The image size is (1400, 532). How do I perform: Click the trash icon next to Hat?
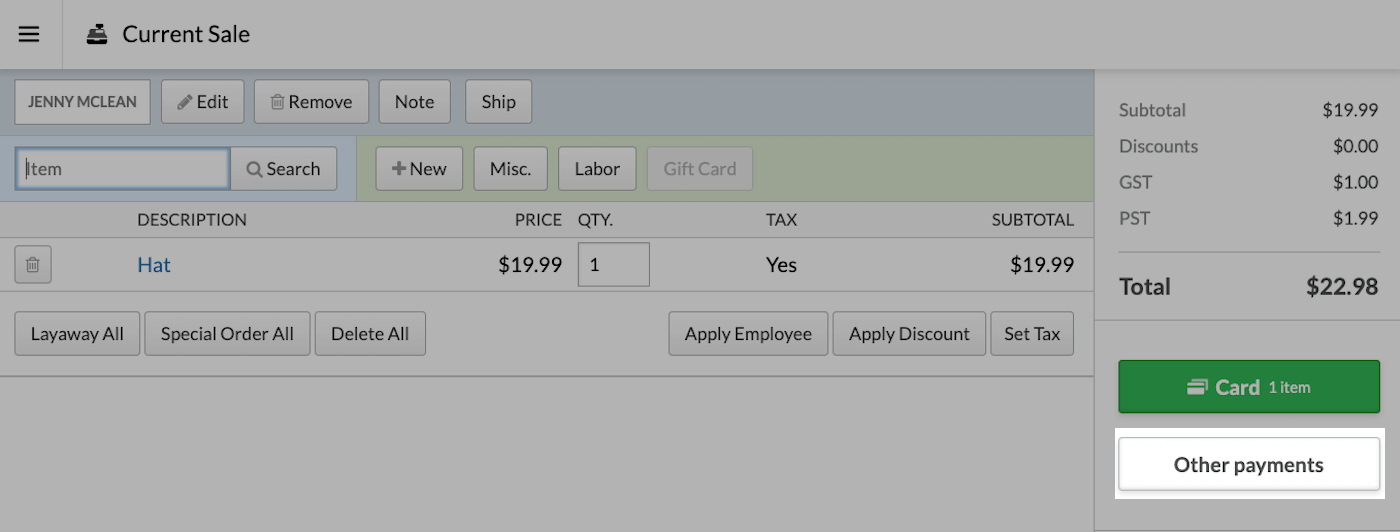pyautogui.click(x=33, y=265)
